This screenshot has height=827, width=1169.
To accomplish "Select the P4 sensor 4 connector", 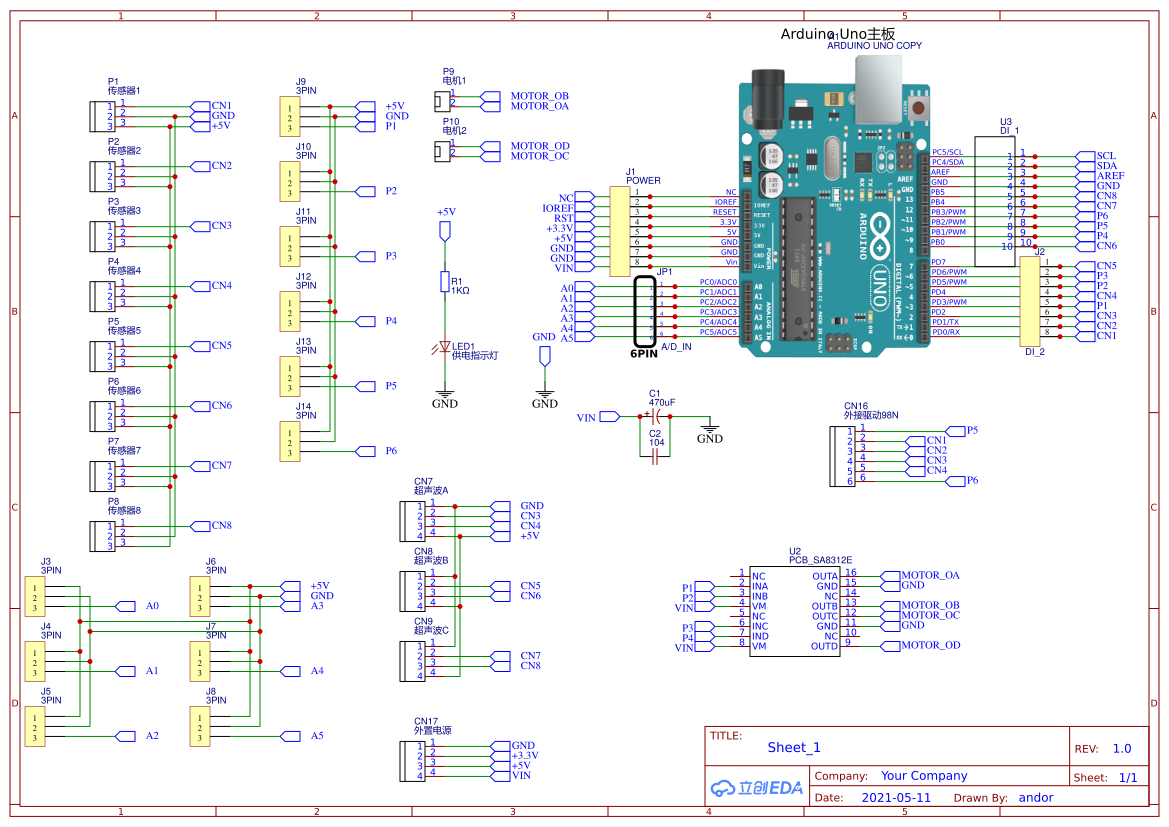I will pos(102,296).
